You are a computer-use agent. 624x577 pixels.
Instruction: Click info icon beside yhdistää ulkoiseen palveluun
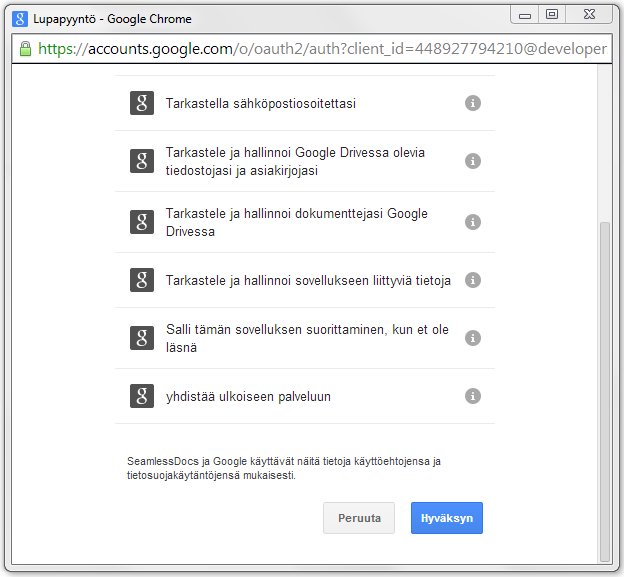tap(473, 396)
